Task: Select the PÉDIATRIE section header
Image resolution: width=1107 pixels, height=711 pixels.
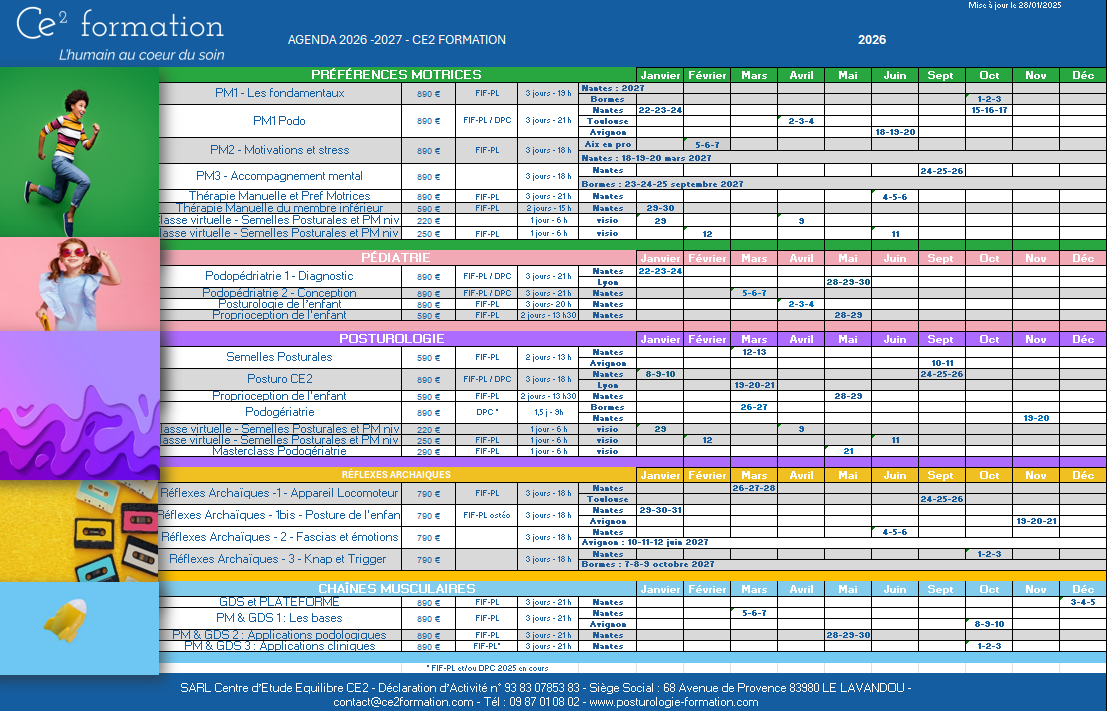Action: click(396, 258)
